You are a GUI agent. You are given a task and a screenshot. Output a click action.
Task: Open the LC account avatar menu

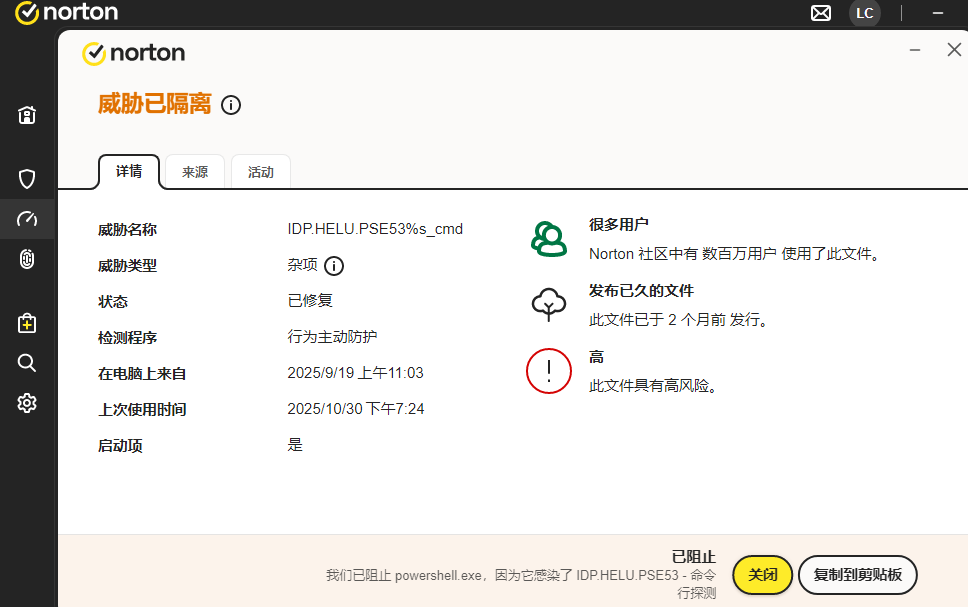pos(865,13)
